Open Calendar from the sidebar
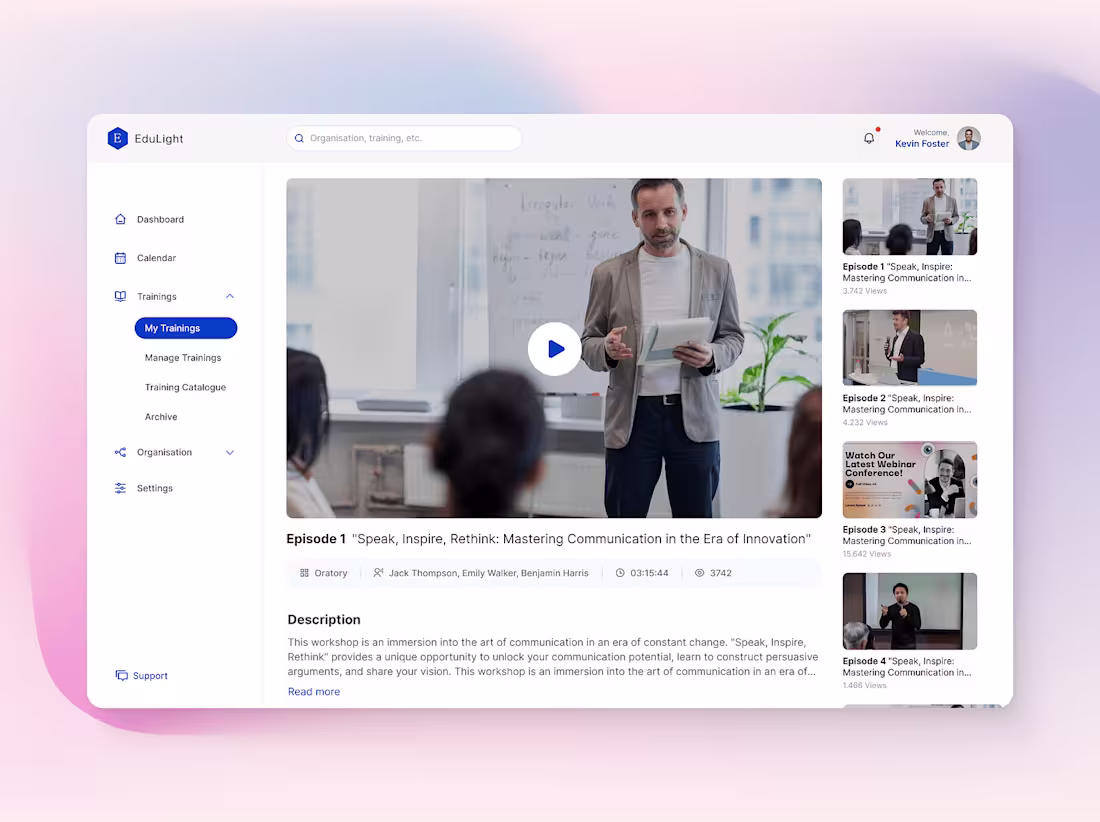This screenshot has width=1100, height=822. (156, 257)
